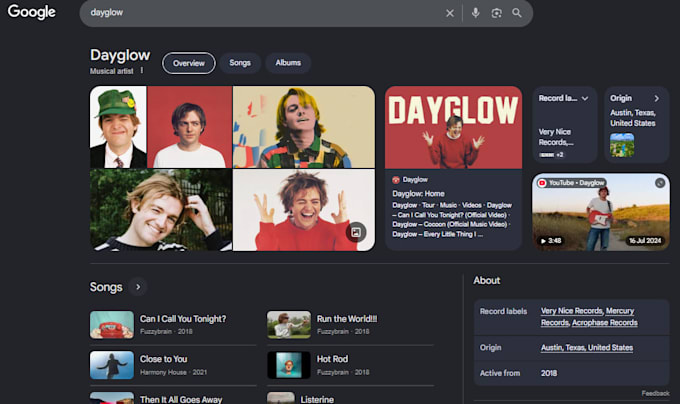The height and width of the screenshot is (404, 680).
Task: Open outdoor photo of smiling Dayglow
Action: tap(161, 210)
